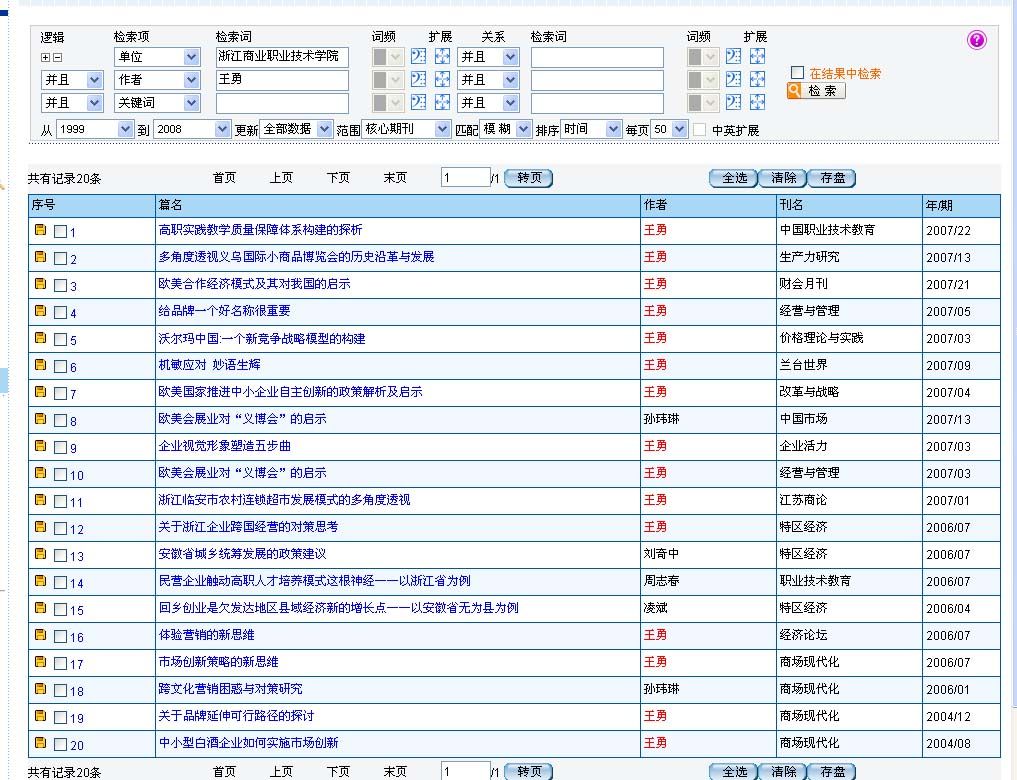Click the yellow record icon for row 20
The height and width of the screenshot is (780, 1017).
pos(40,742)
